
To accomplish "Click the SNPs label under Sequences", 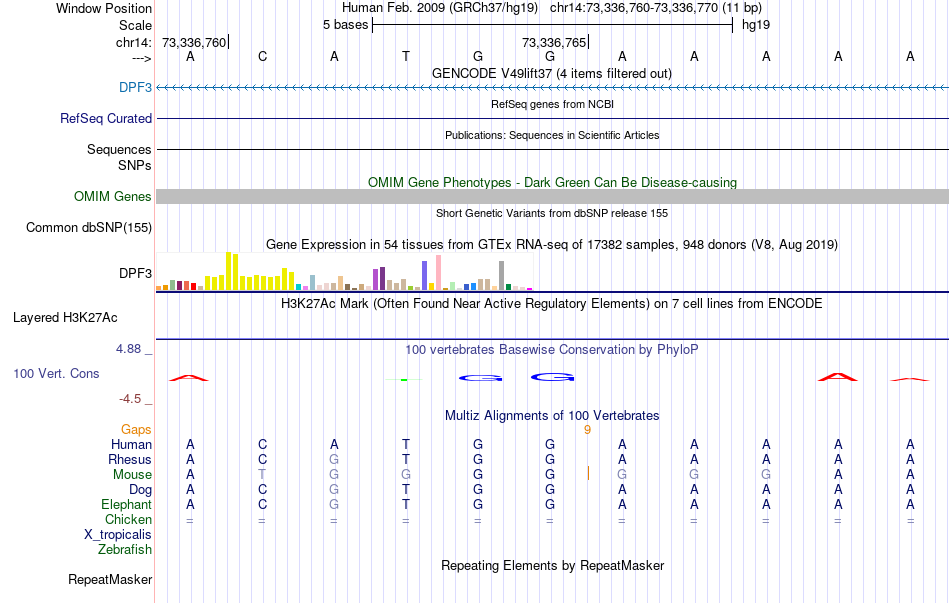I will click(135, 165).
